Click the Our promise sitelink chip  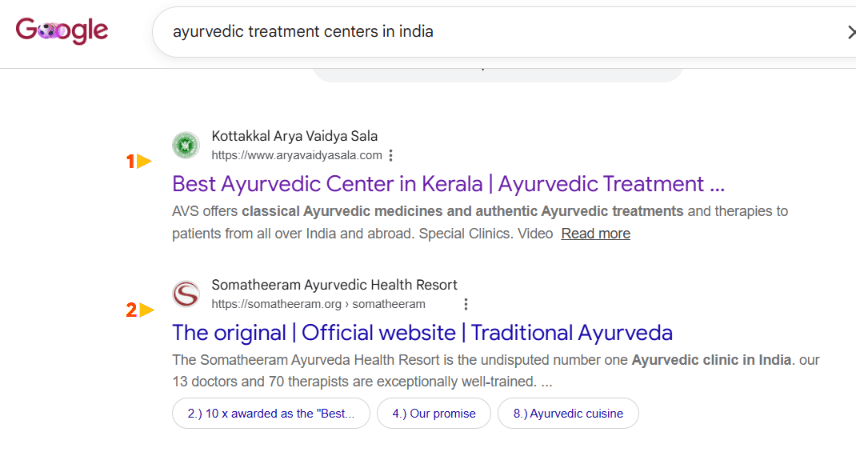434,414
